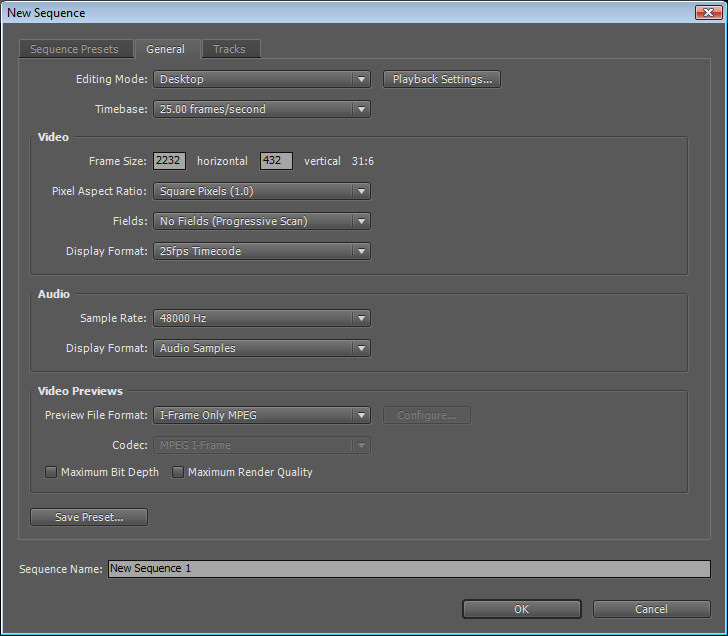This screenshot has width=728, height=636.
Task: Open the video Display Format timecode dropdown
Action: point(261,251)
